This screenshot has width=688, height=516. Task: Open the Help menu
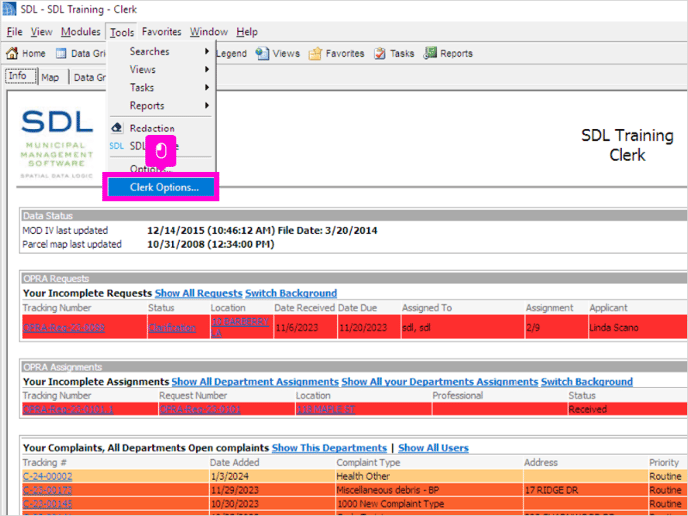[x=247, y=32]
